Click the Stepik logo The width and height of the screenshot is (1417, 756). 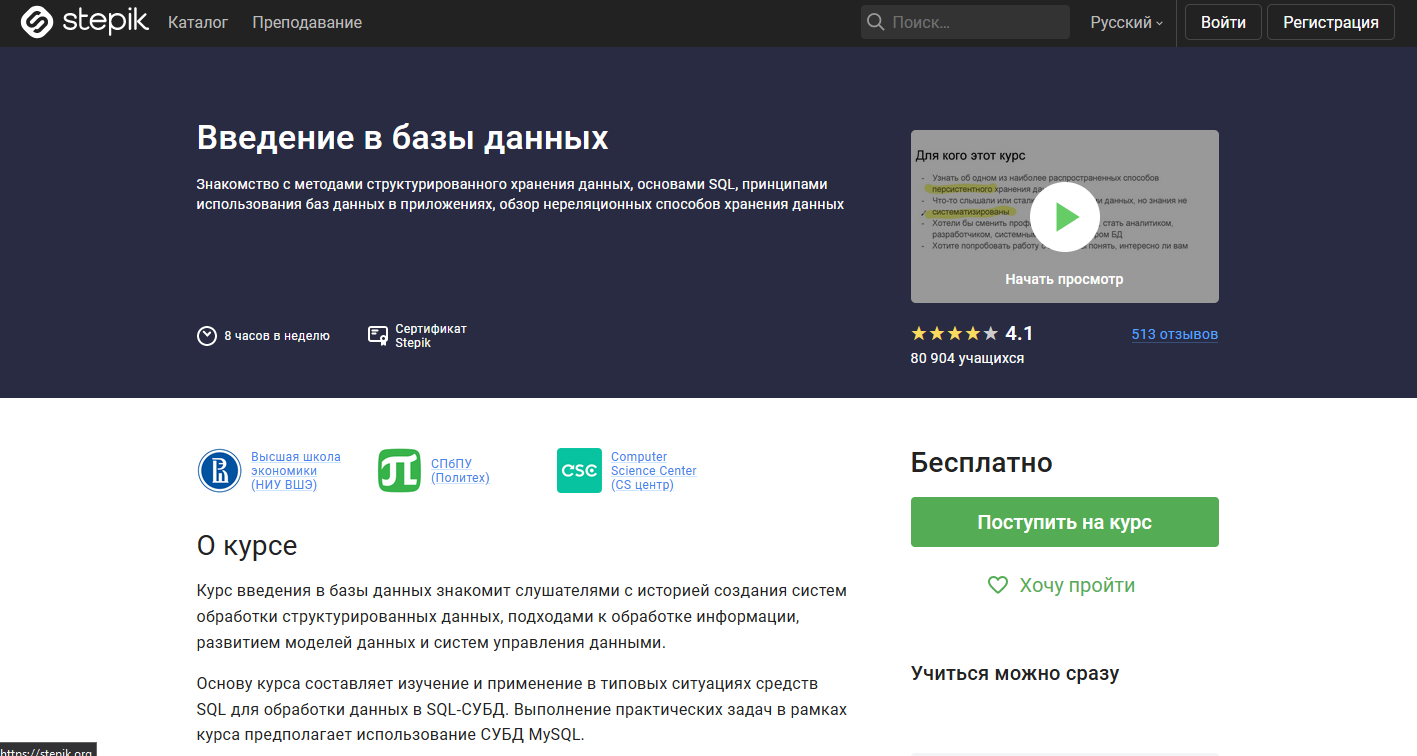point(84,21)
